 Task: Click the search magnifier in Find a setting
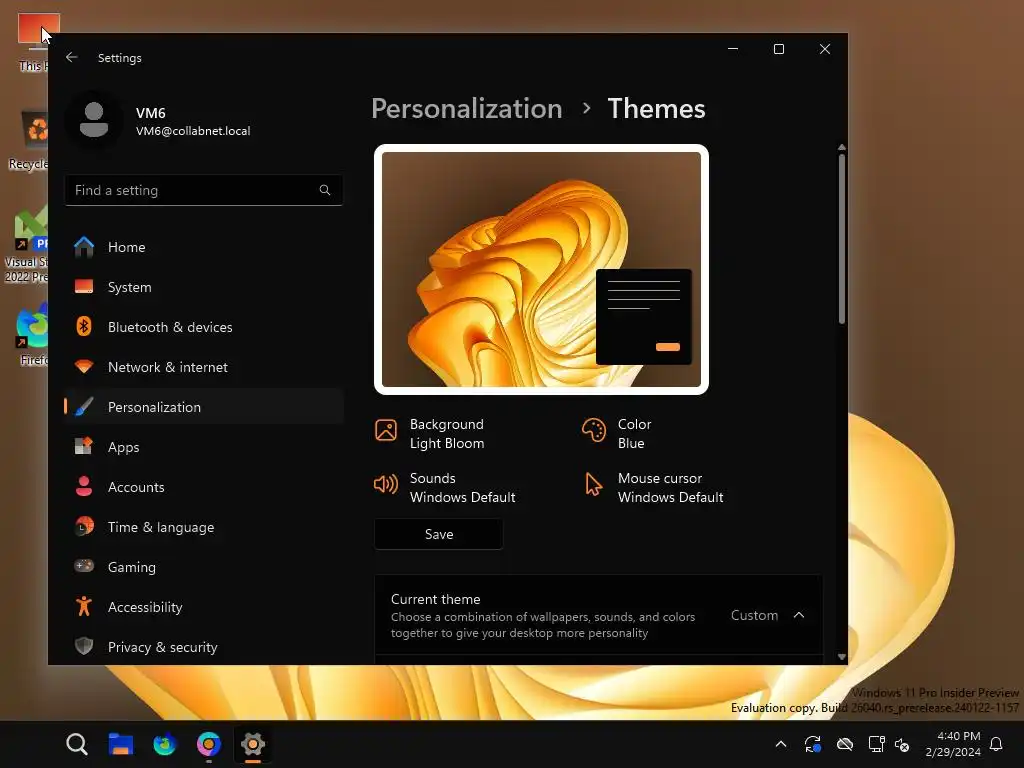pyautogui.click(x=325, y=190)
